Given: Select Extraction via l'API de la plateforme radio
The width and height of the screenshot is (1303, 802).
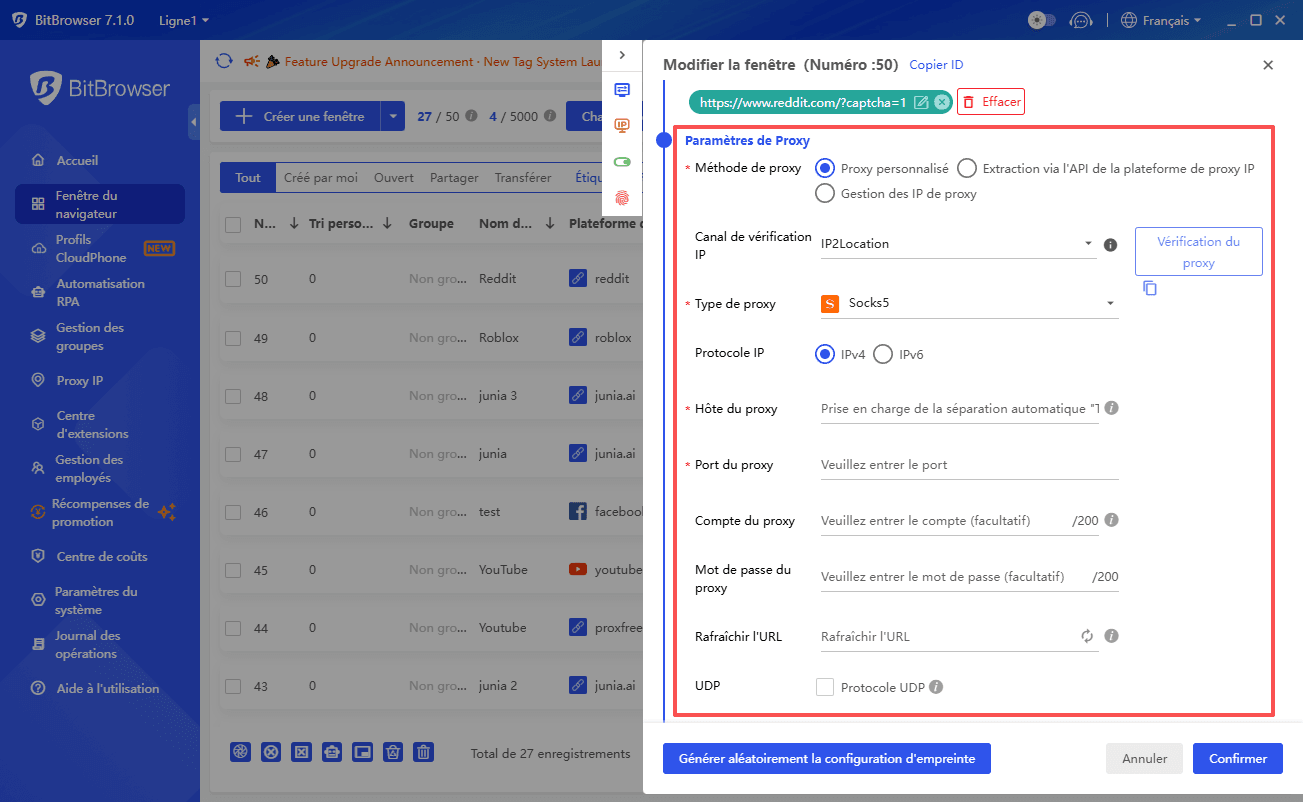Looking at the screenshot, I should point(967,169).
